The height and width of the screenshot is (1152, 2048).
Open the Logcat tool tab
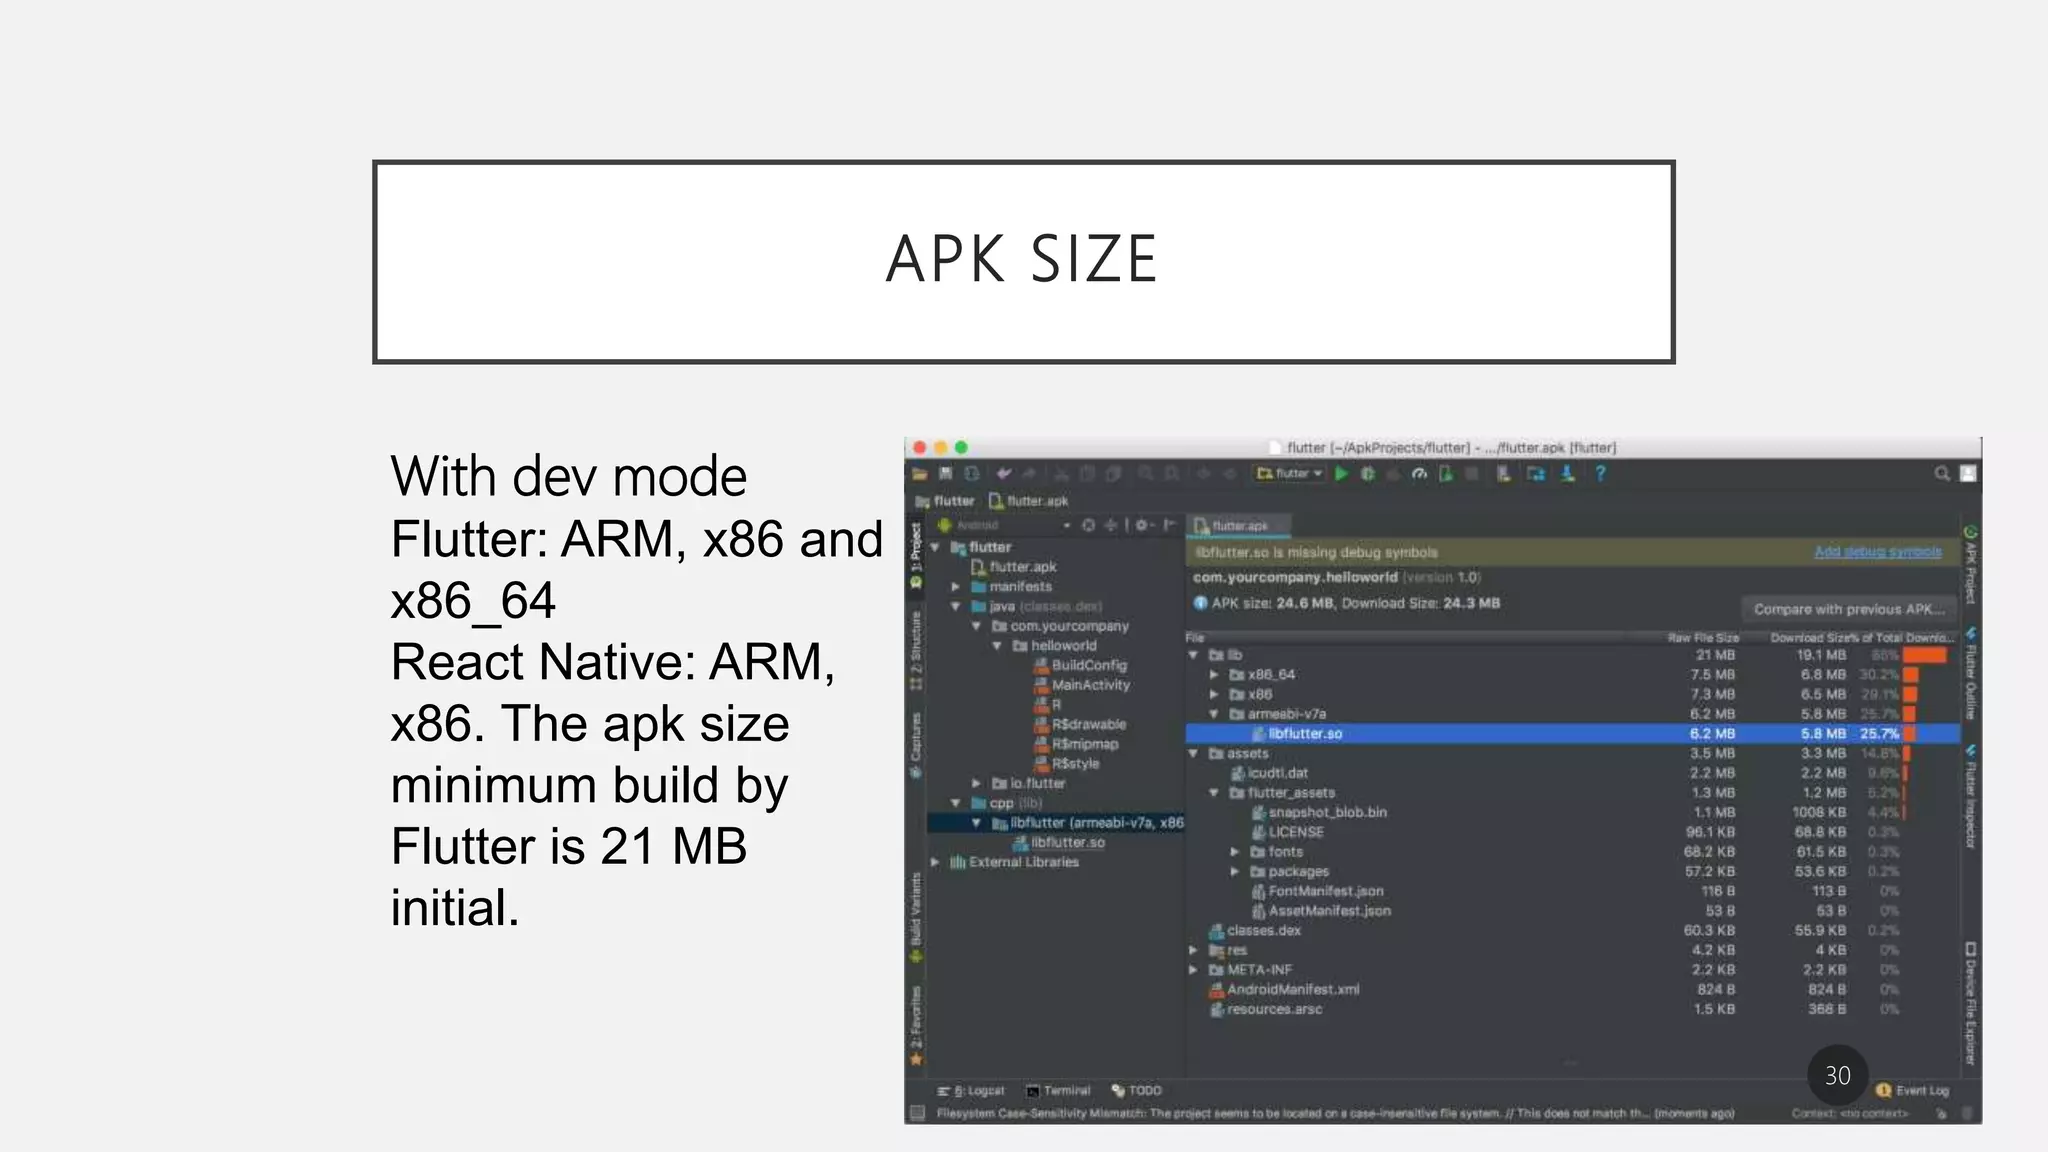[971, 1090]
